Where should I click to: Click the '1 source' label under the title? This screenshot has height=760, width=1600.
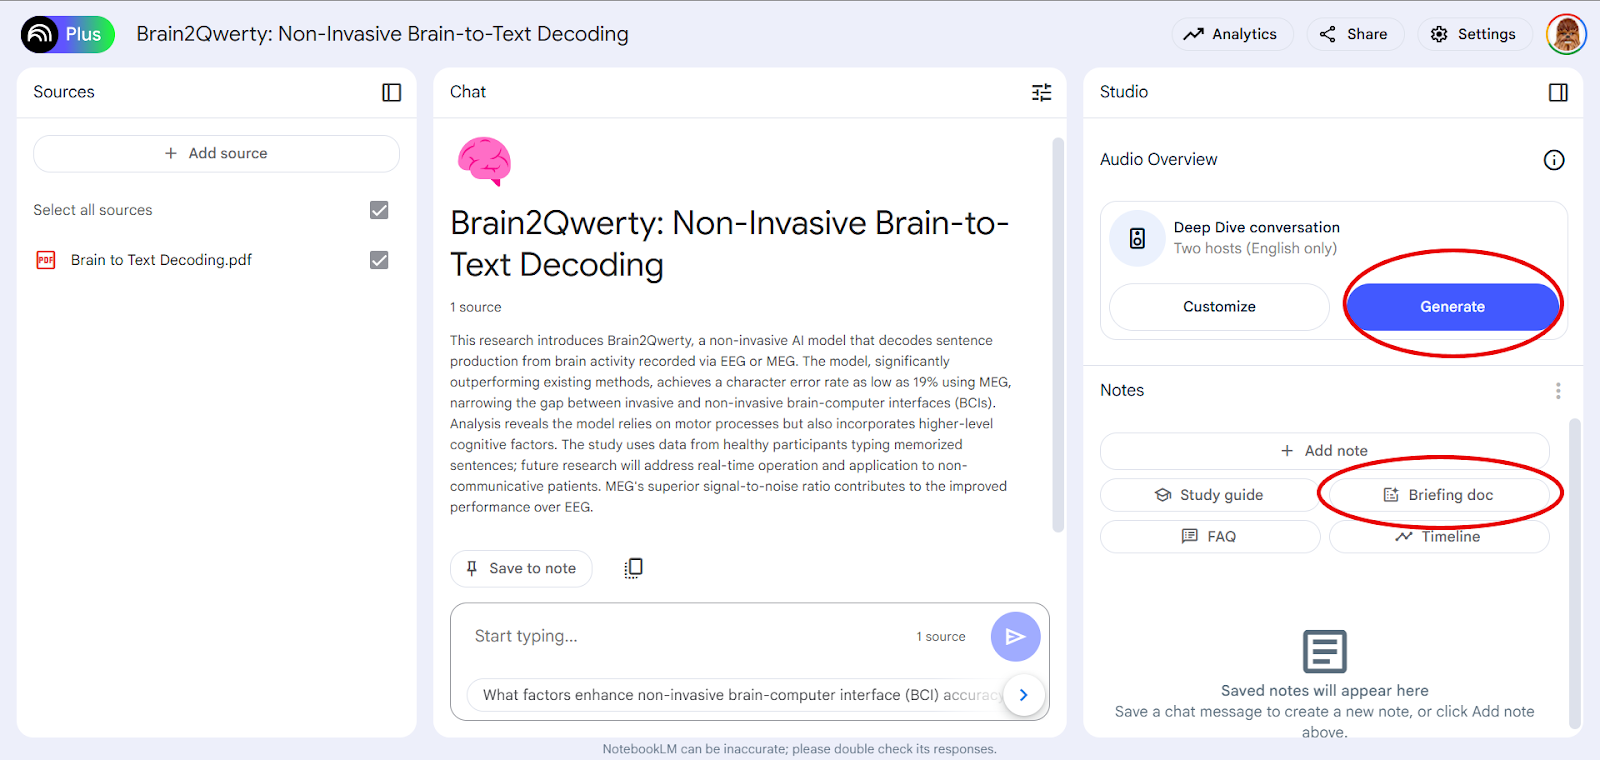476,307
